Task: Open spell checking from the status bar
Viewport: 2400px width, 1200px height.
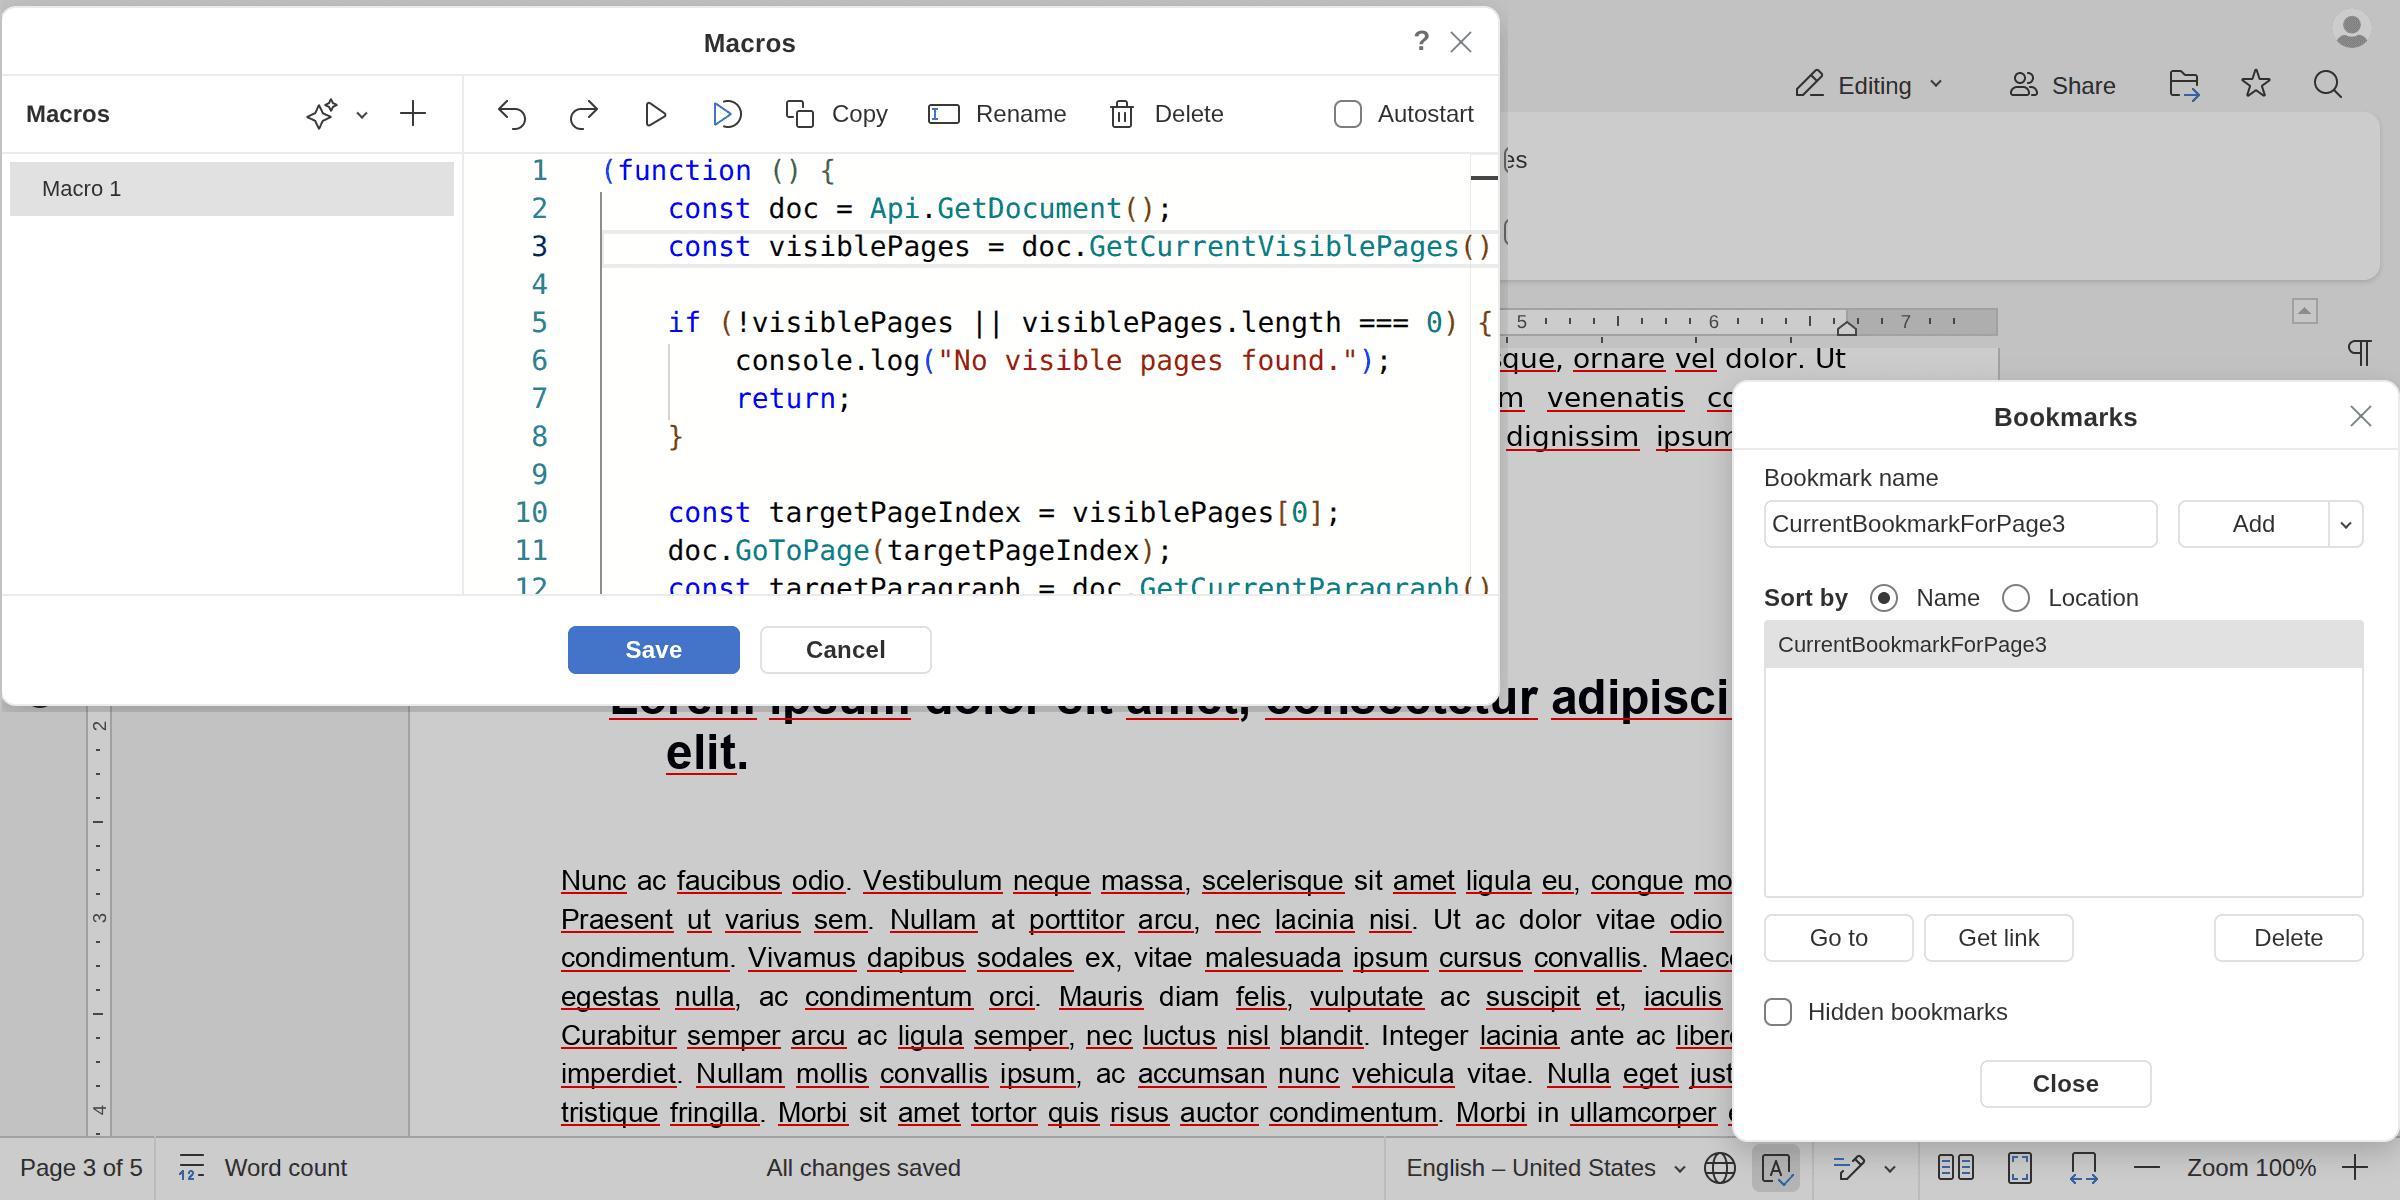Action: tap(1777, 1167)
